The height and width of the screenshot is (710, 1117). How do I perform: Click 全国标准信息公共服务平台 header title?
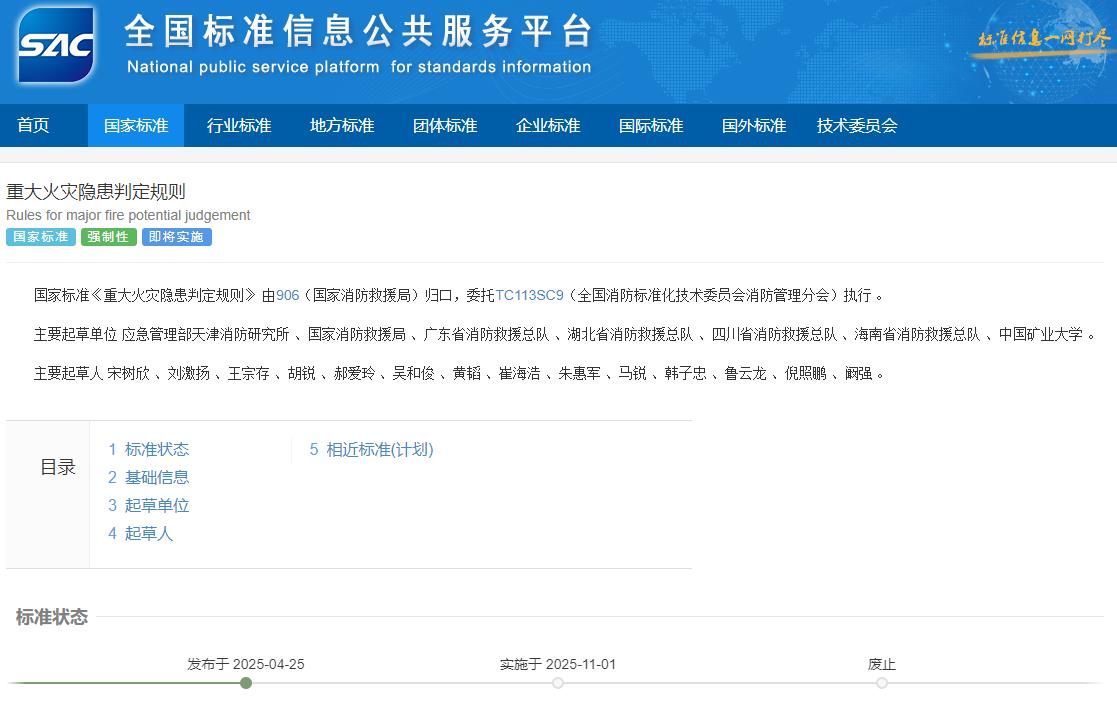[358, 31]
